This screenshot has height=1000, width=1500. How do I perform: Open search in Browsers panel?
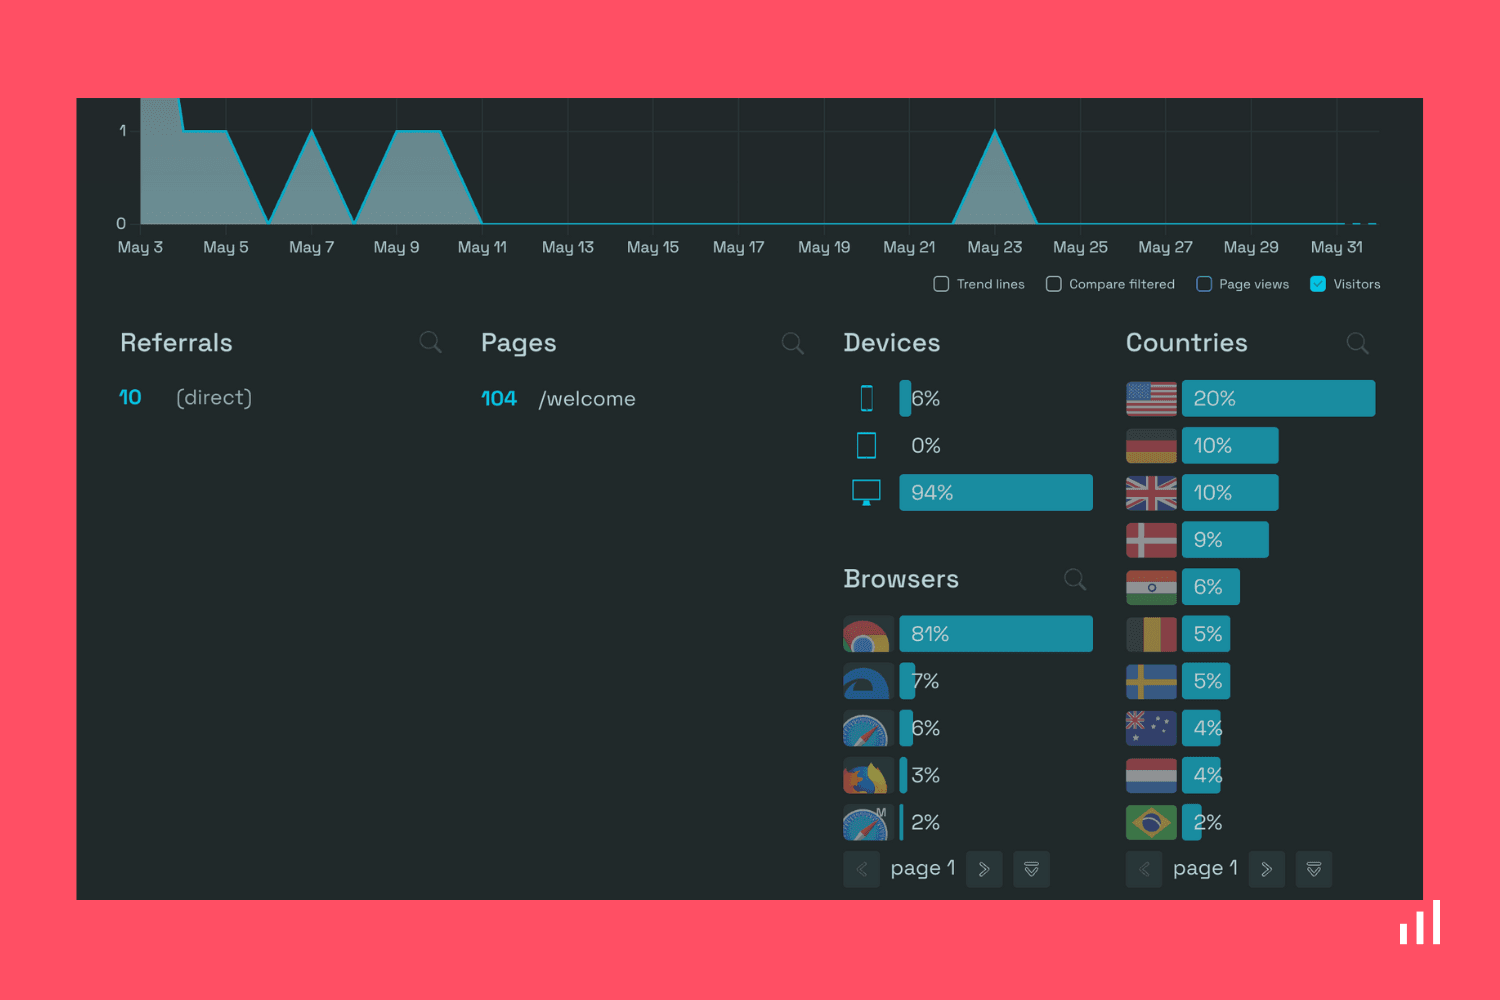(1075, 579)
